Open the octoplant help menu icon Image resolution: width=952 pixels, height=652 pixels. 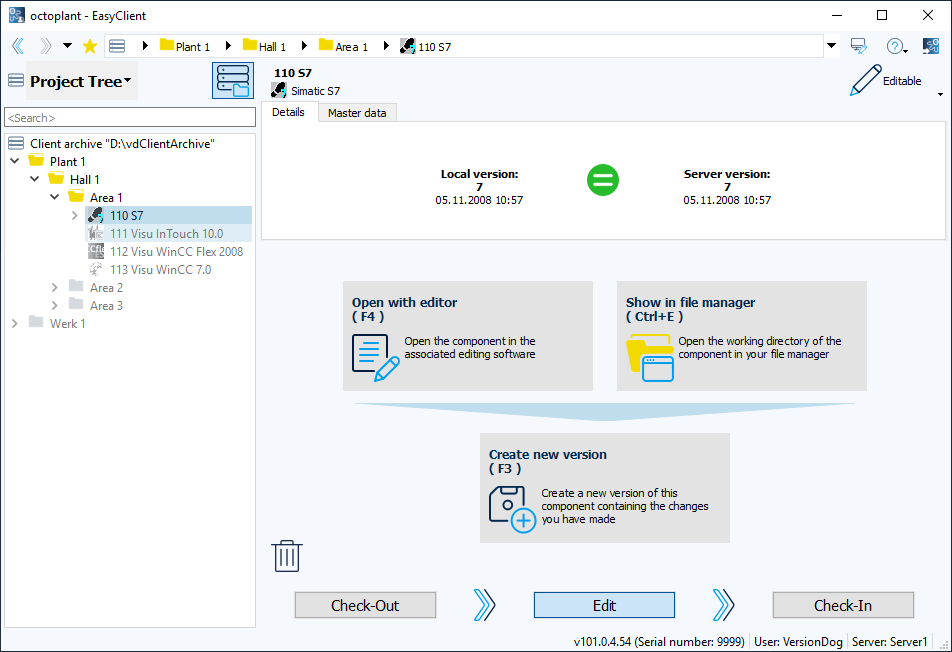[x=896, y=46]
